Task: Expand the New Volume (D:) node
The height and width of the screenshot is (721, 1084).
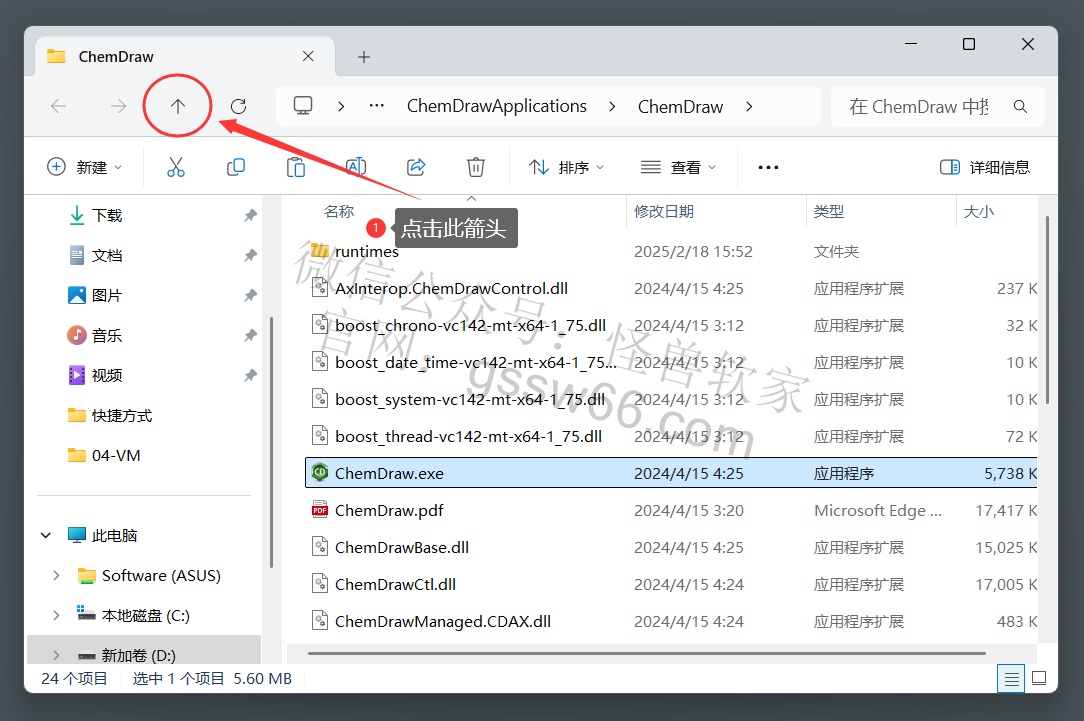Action: (x=56, y=655)
